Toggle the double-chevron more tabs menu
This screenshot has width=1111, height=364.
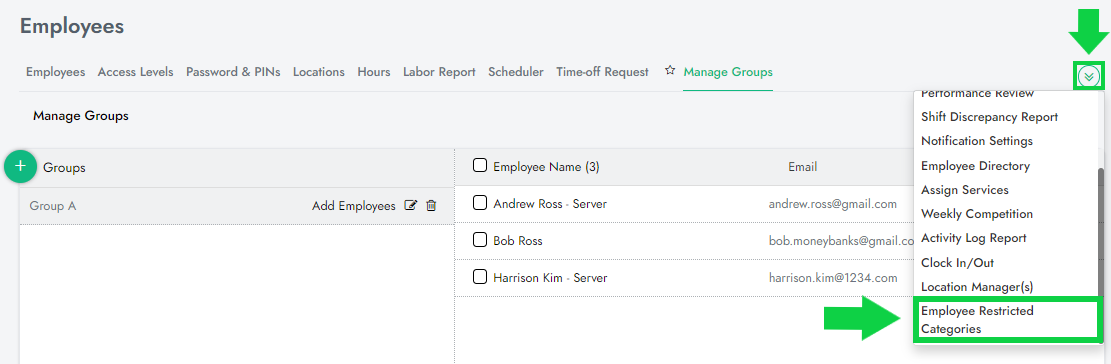coord(1089,75)
